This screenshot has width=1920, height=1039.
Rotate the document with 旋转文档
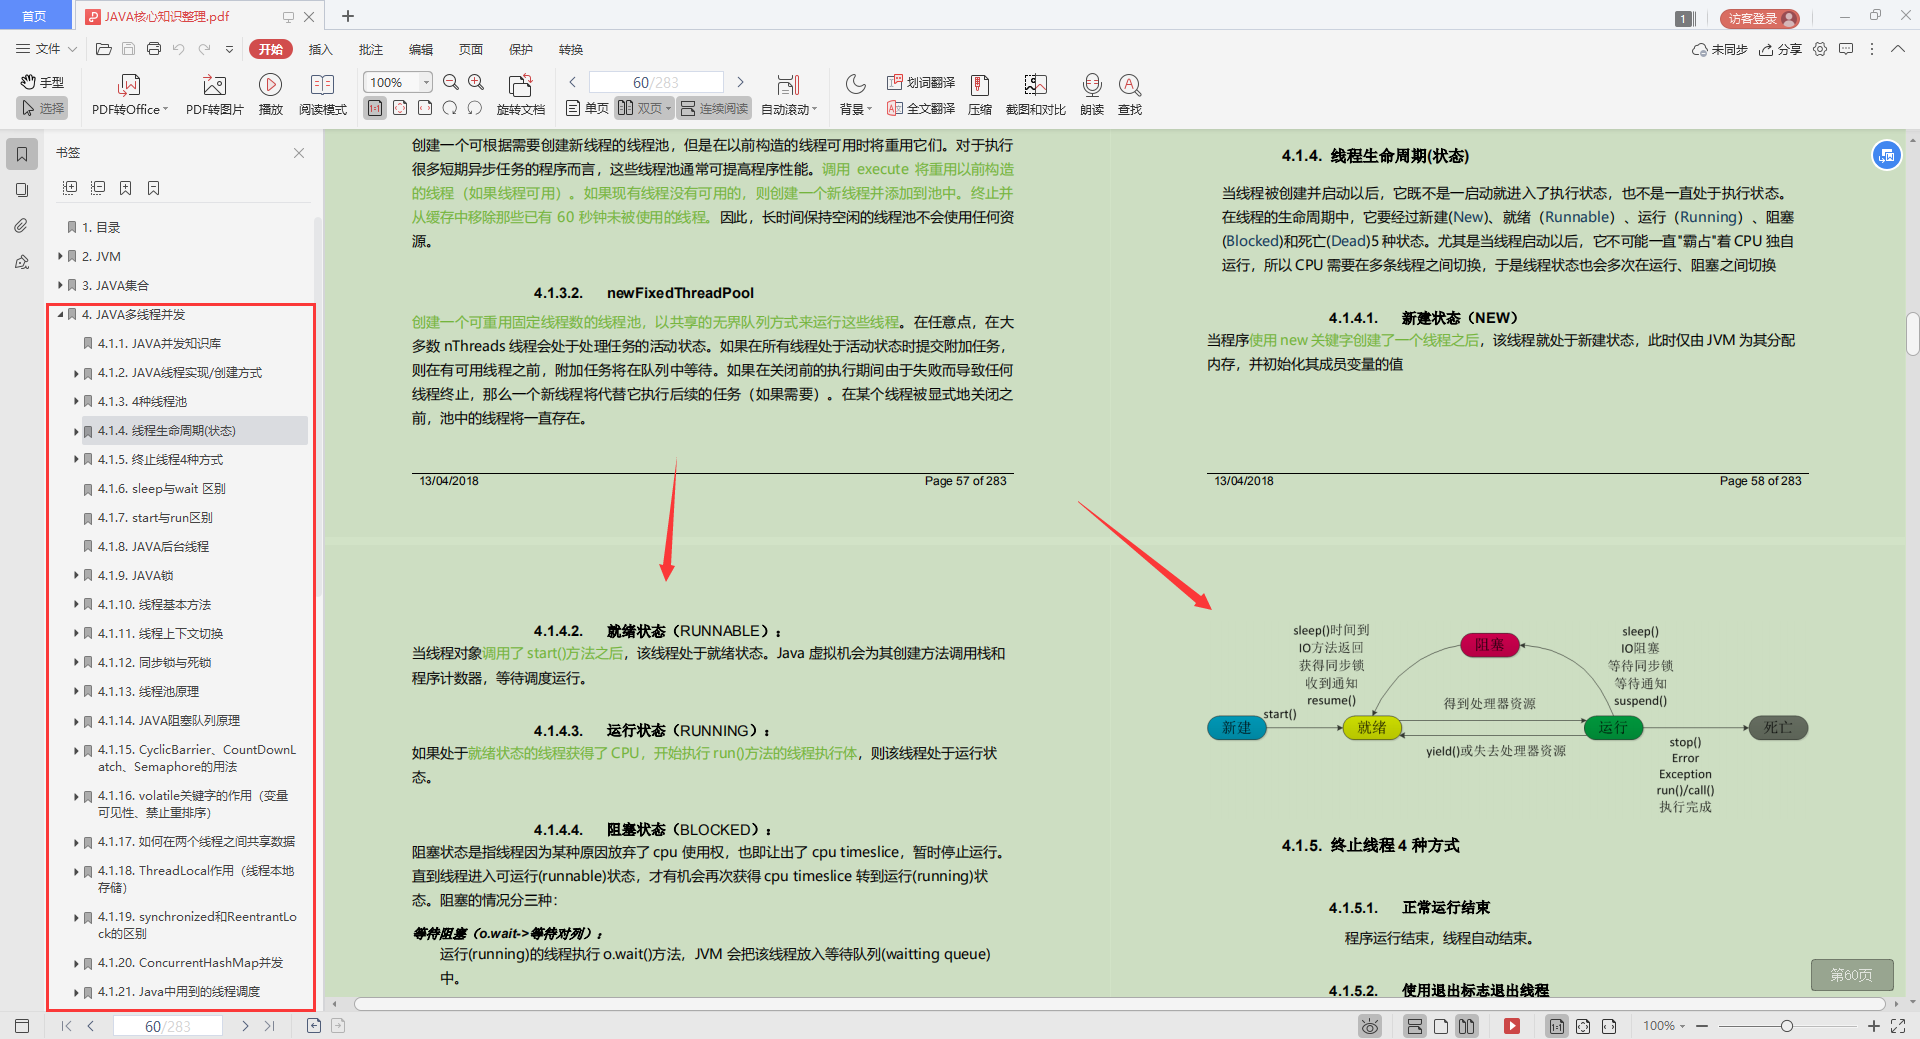[x=519, y=95]
